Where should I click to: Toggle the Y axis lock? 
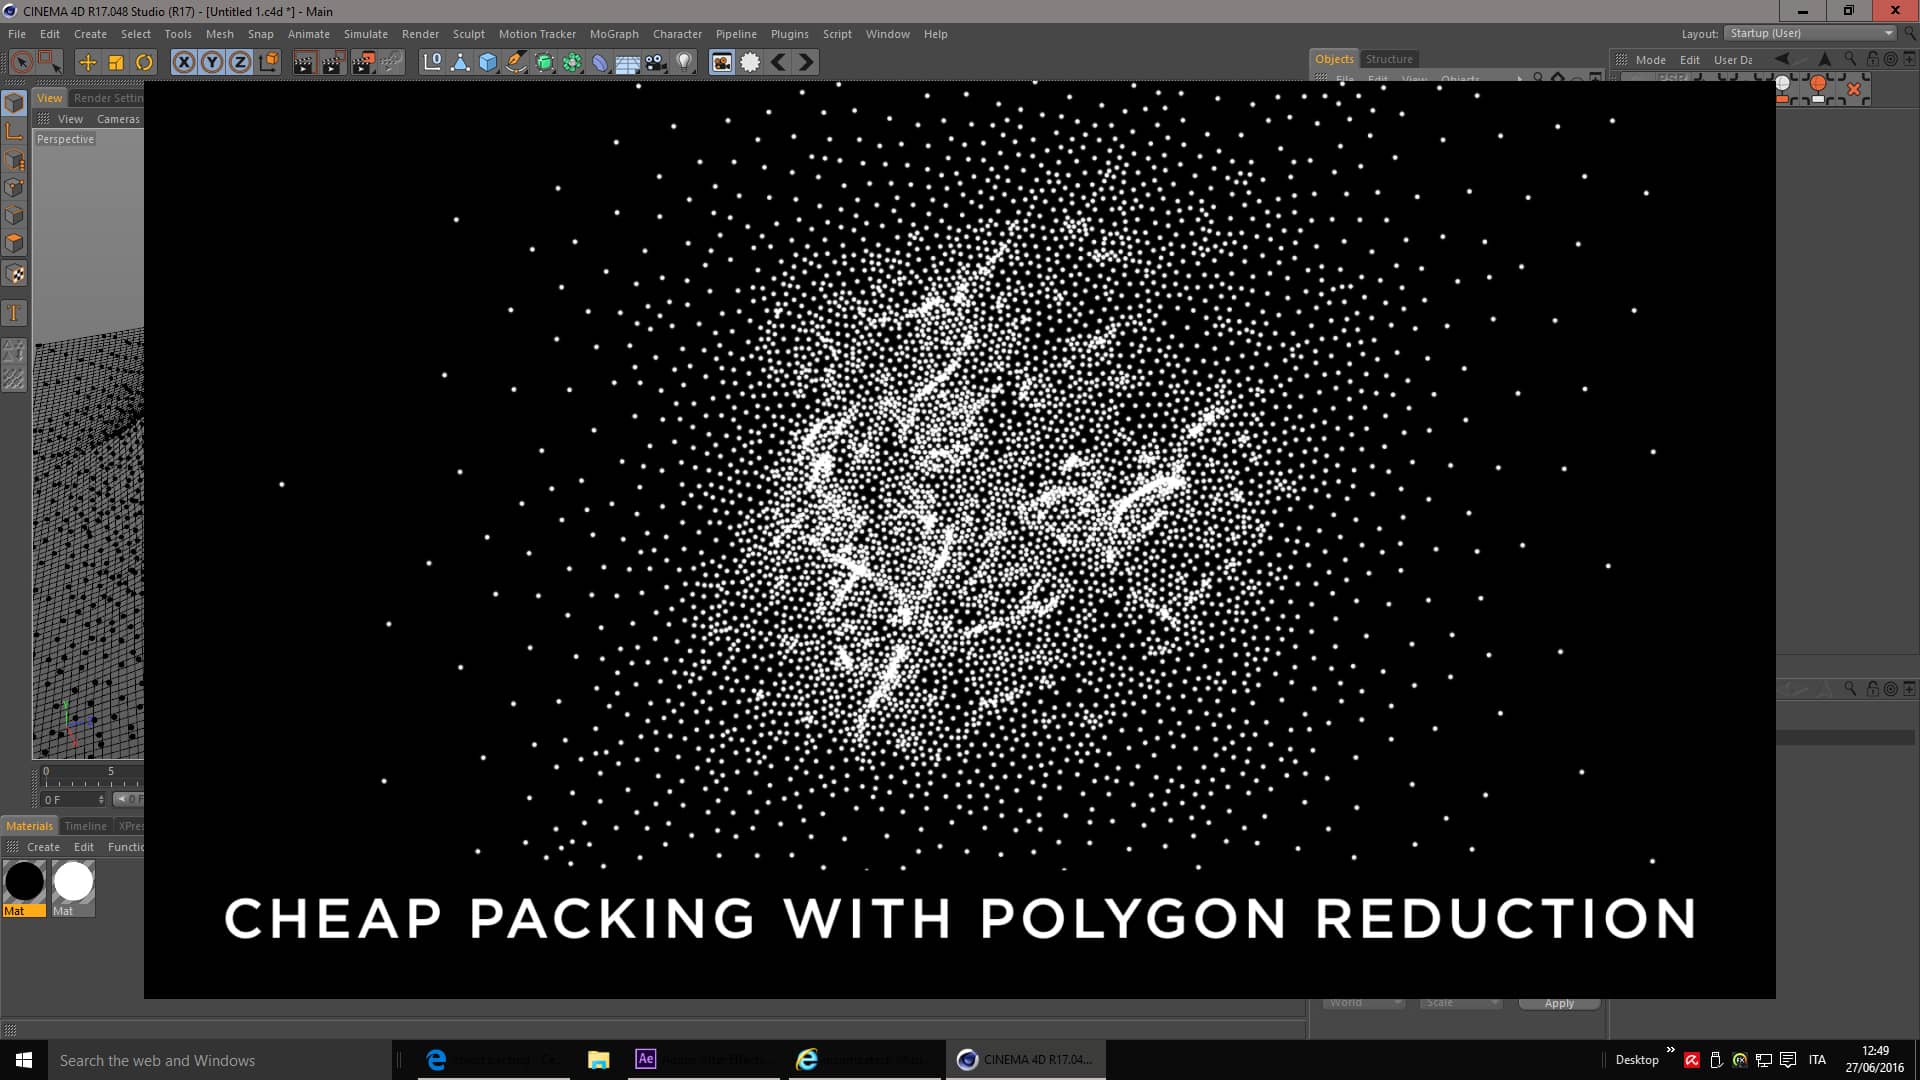211,61
